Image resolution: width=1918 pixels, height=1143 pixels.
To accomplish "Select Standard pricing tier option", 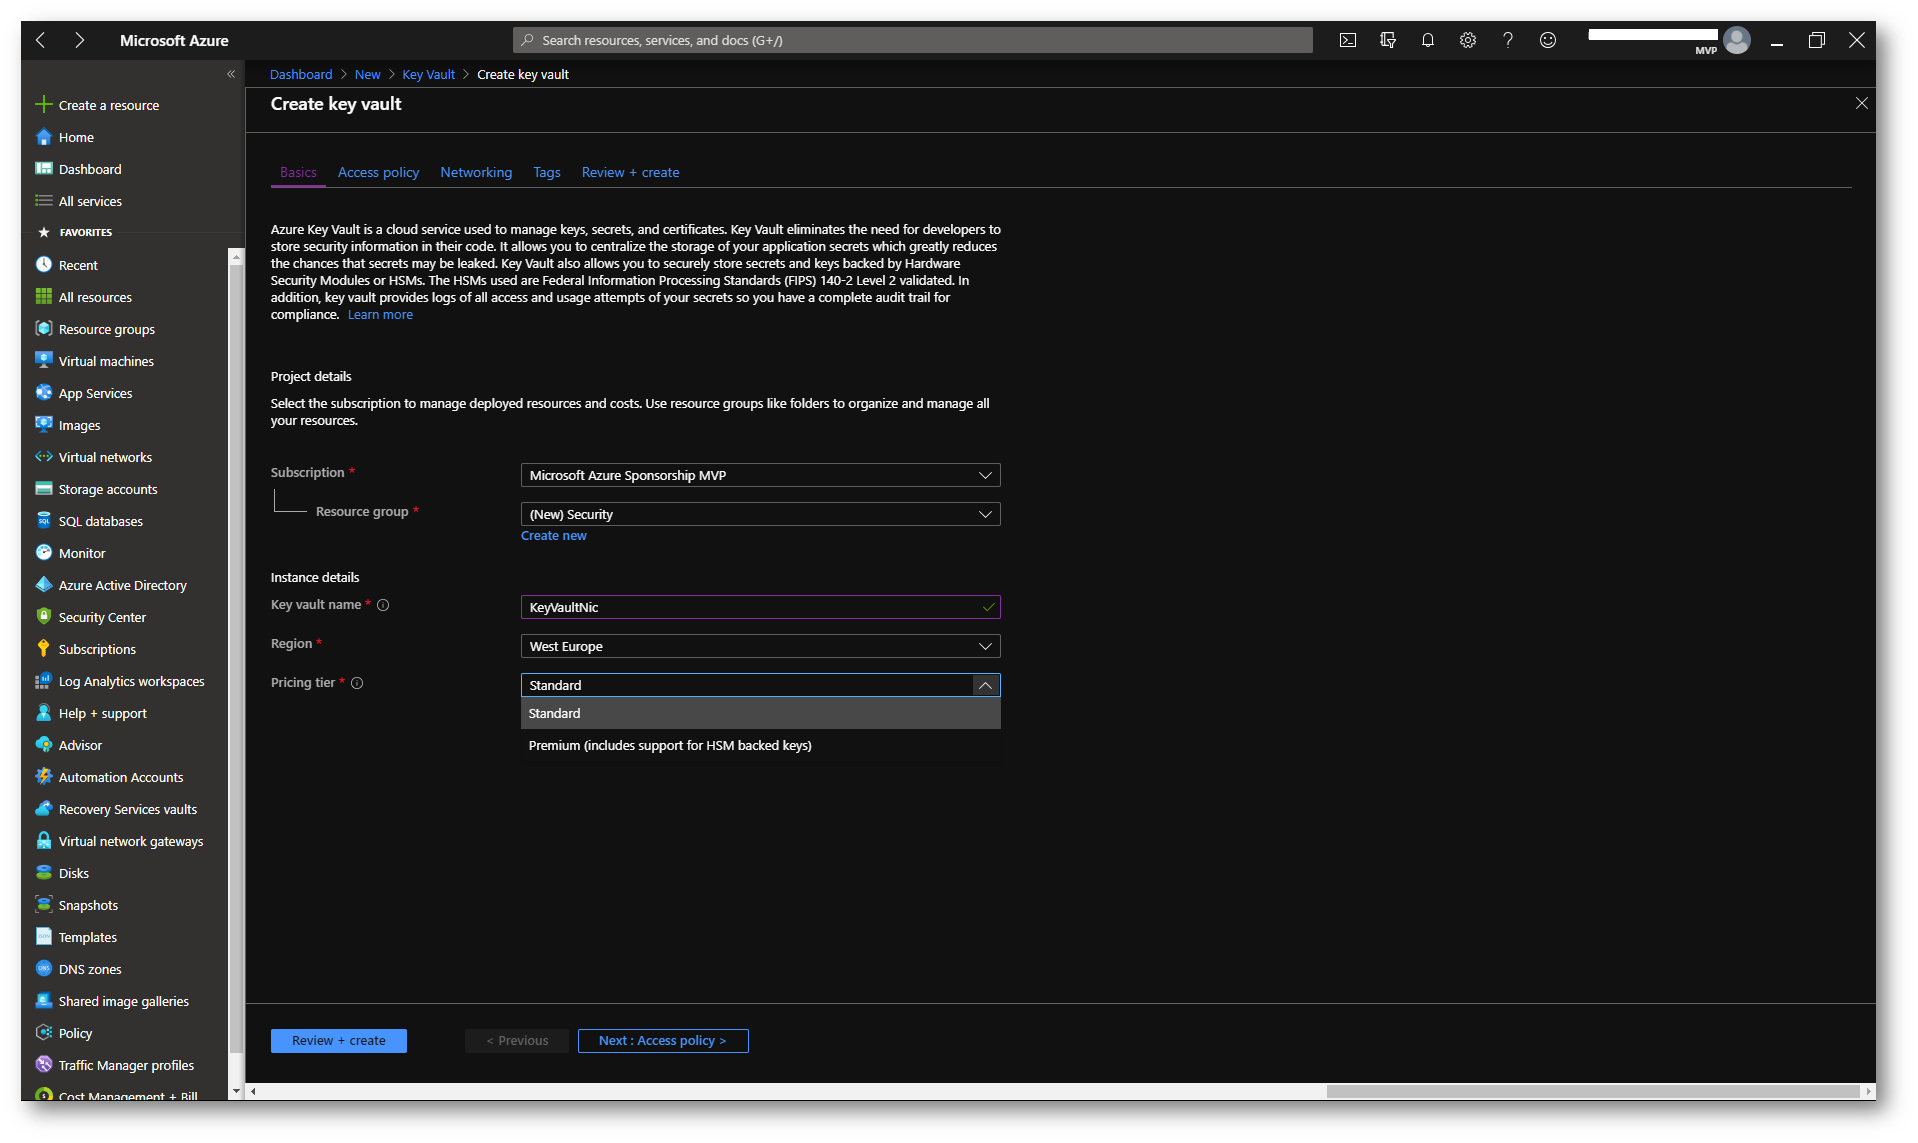I will pyautogui.click(x=760, y=713).
